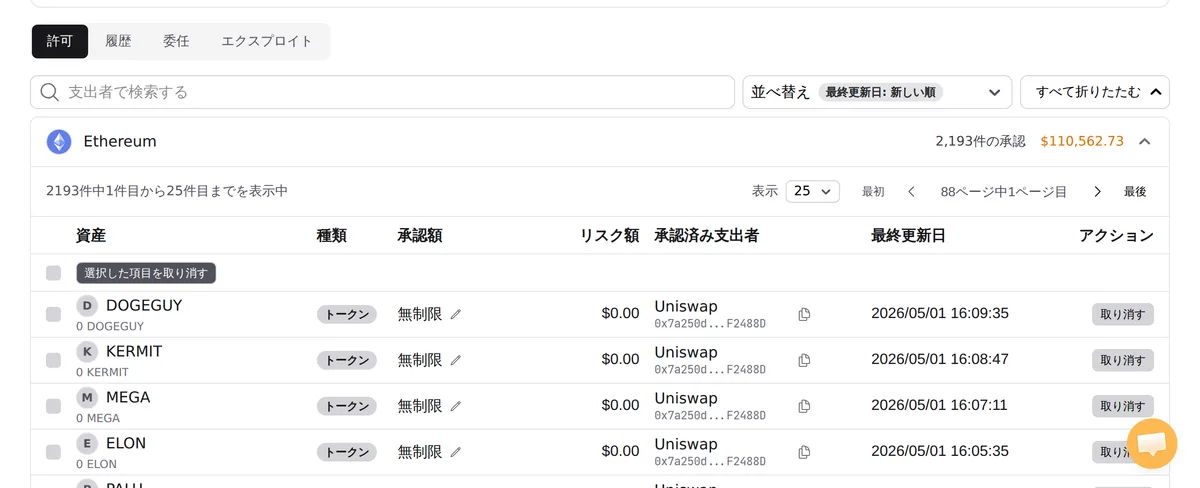
Task: Click Uniswap spender in KERMIT row
Action: click(686, 352)
